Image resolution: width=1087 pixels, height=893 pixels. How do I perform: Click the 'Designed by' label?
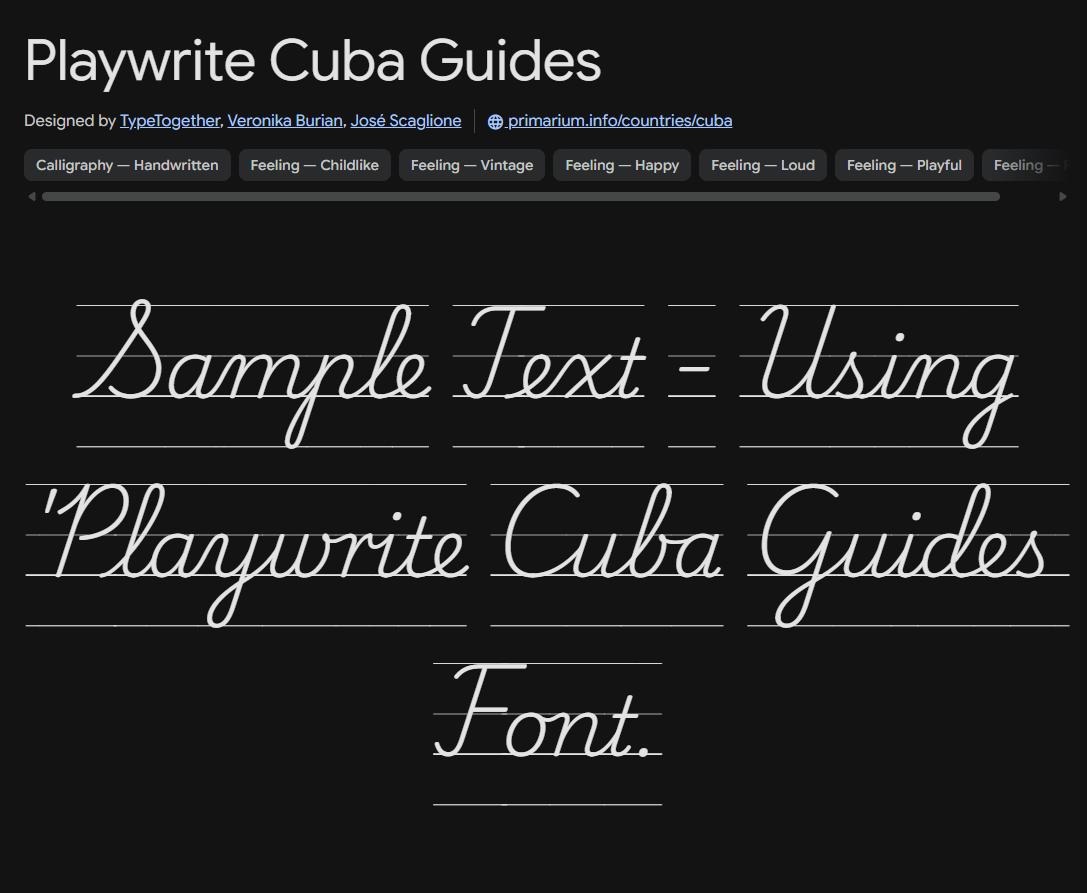(70, 121)
